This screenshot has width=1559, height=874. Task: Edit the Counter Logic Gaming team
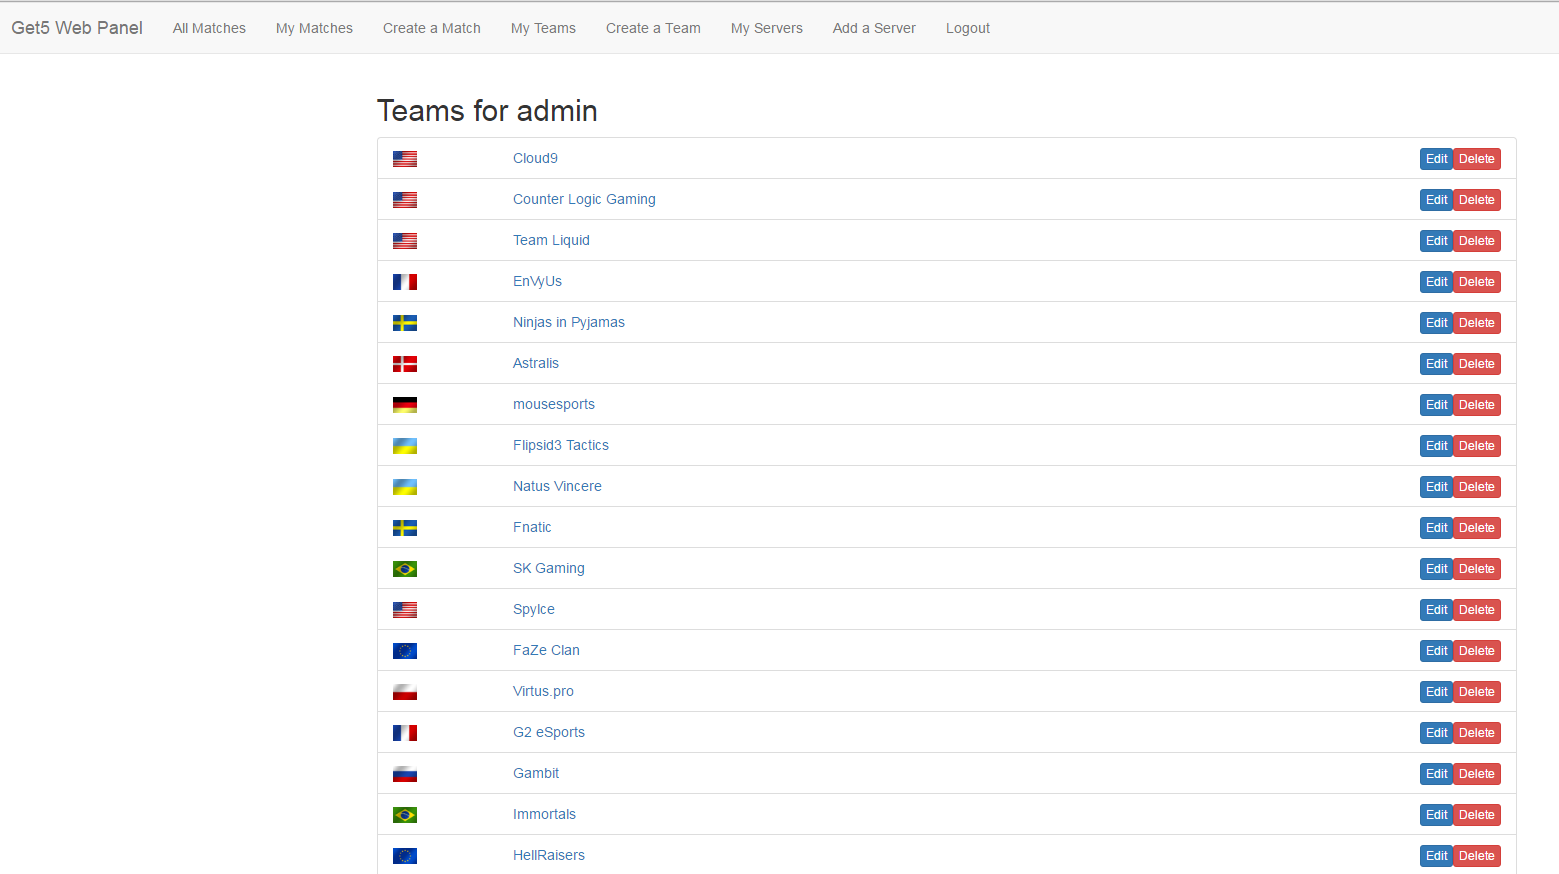pyautogui.click(x=1436, y=200)
